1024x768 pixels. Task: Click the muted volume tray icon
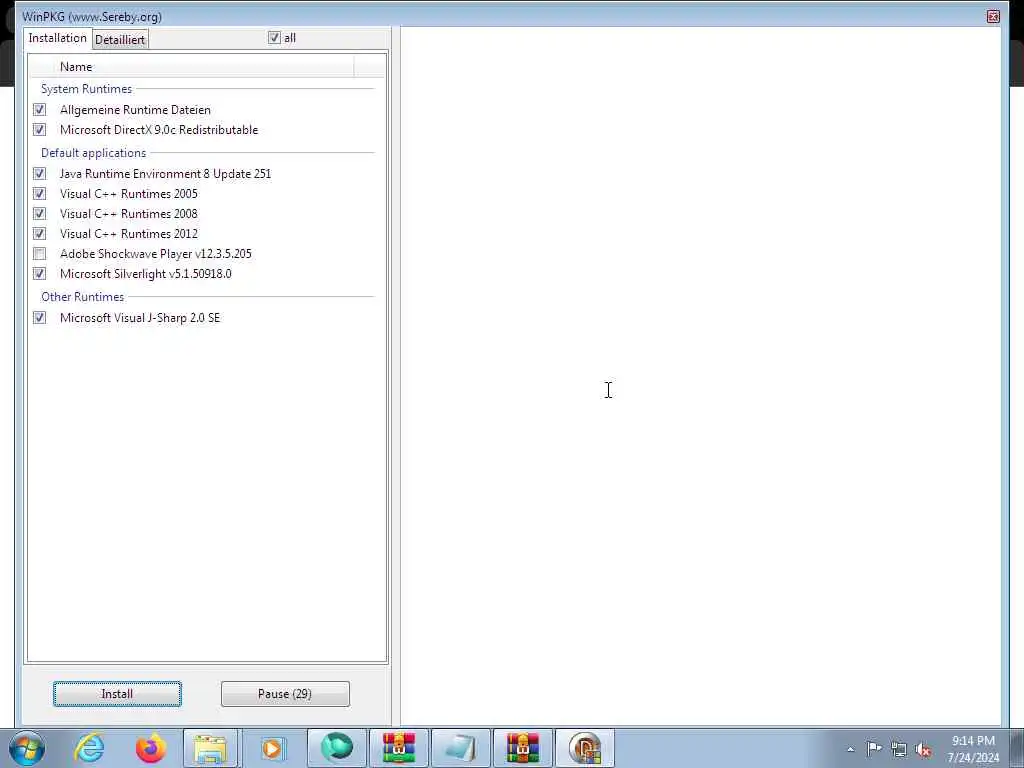[923, 750]
